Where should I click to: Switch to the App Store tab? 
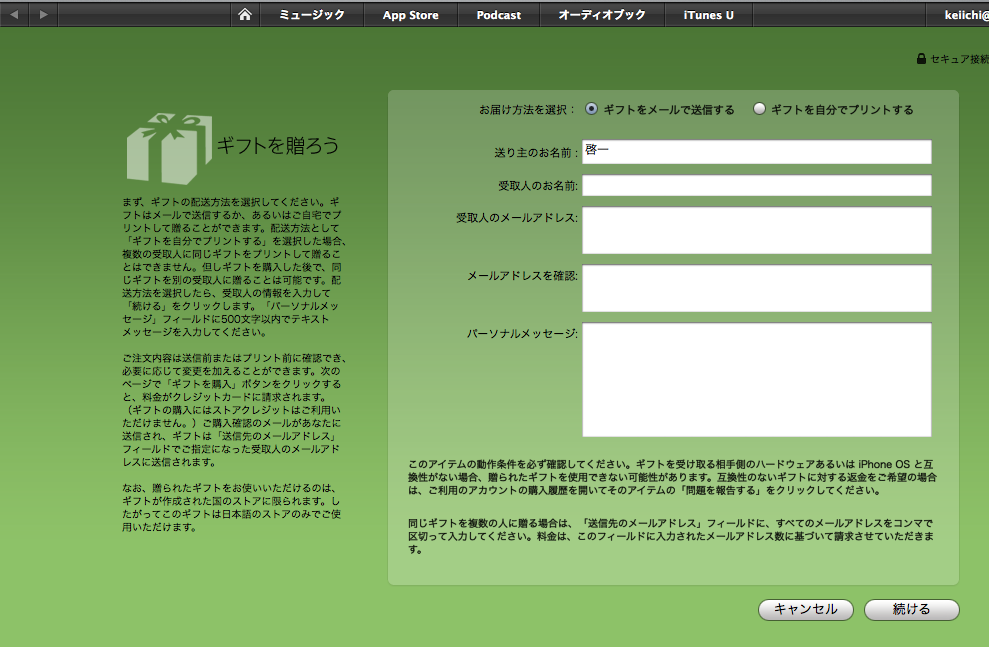(x=412, y=15)
